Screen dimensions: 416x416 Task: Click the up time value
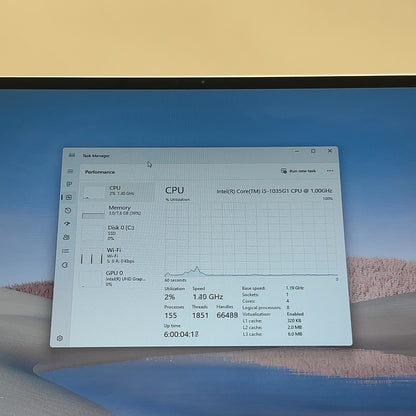(181, 334)
